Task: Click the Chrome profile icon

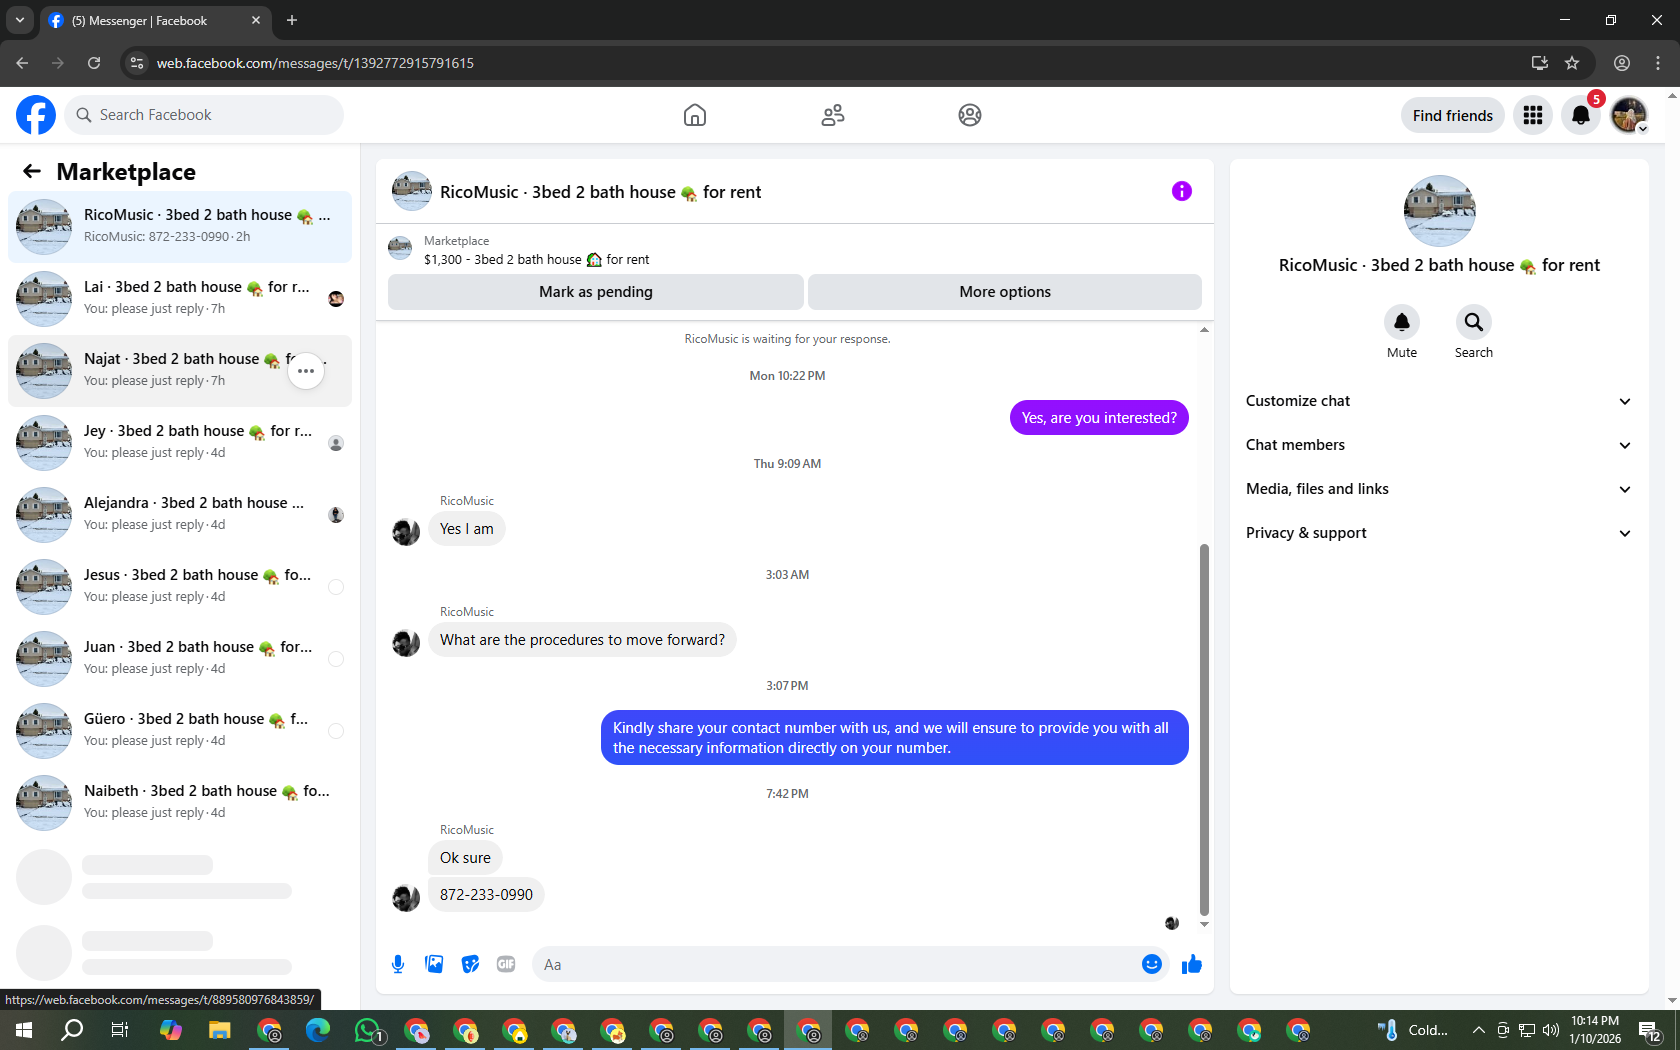Action: tap(1622, 63)
